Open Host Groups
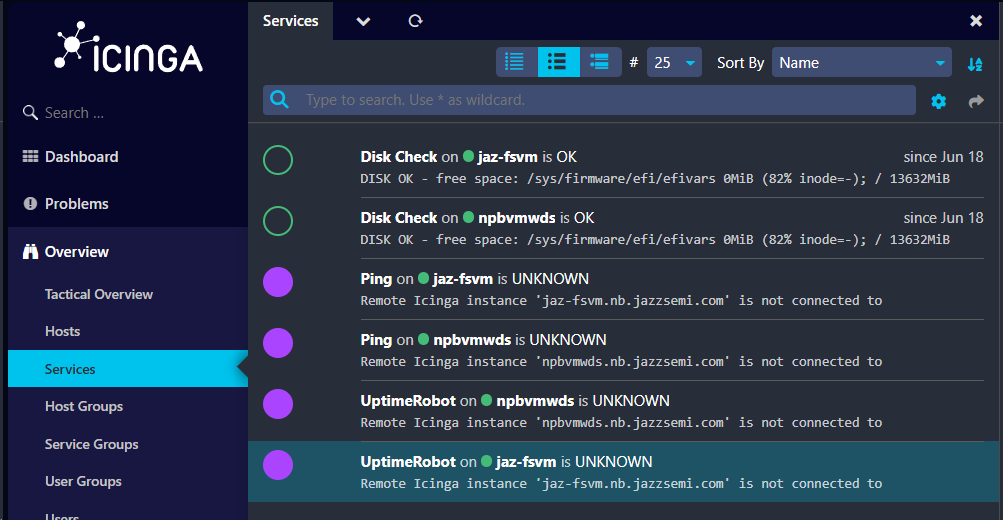The height and width of the screenshot is (520, 1003). (84, 406)
